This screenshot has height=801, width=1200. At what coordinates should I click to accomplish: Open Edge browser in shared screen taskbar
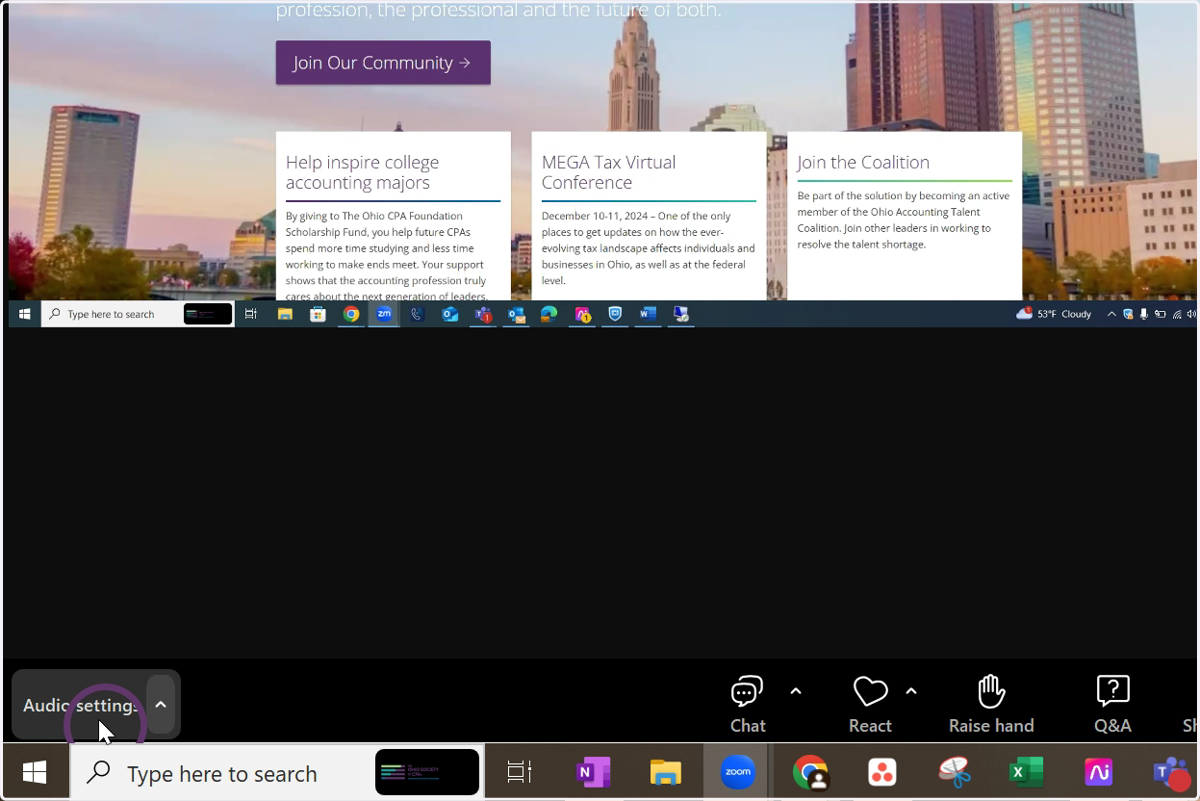click(x=549, y=314)
